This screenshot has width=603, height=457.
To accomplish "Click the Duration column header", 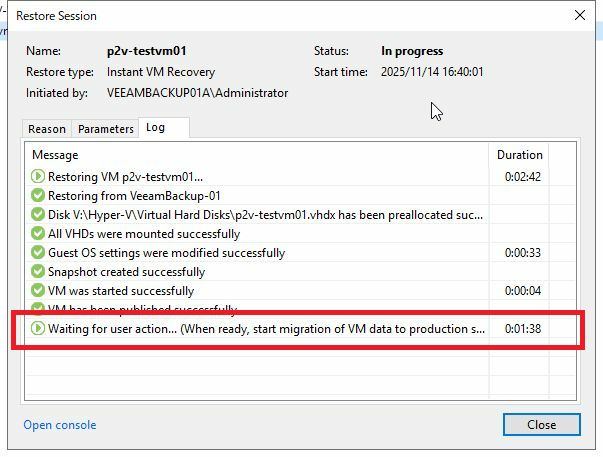I will (x=519, y=155).
